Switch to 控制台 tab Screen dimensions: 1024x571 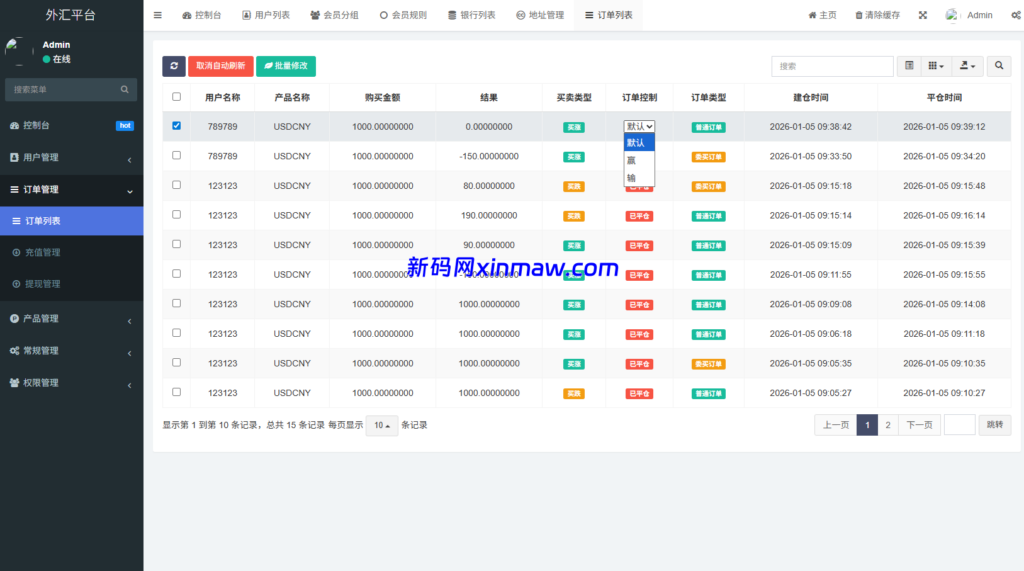pyautogui.click(x=201, y=15)
